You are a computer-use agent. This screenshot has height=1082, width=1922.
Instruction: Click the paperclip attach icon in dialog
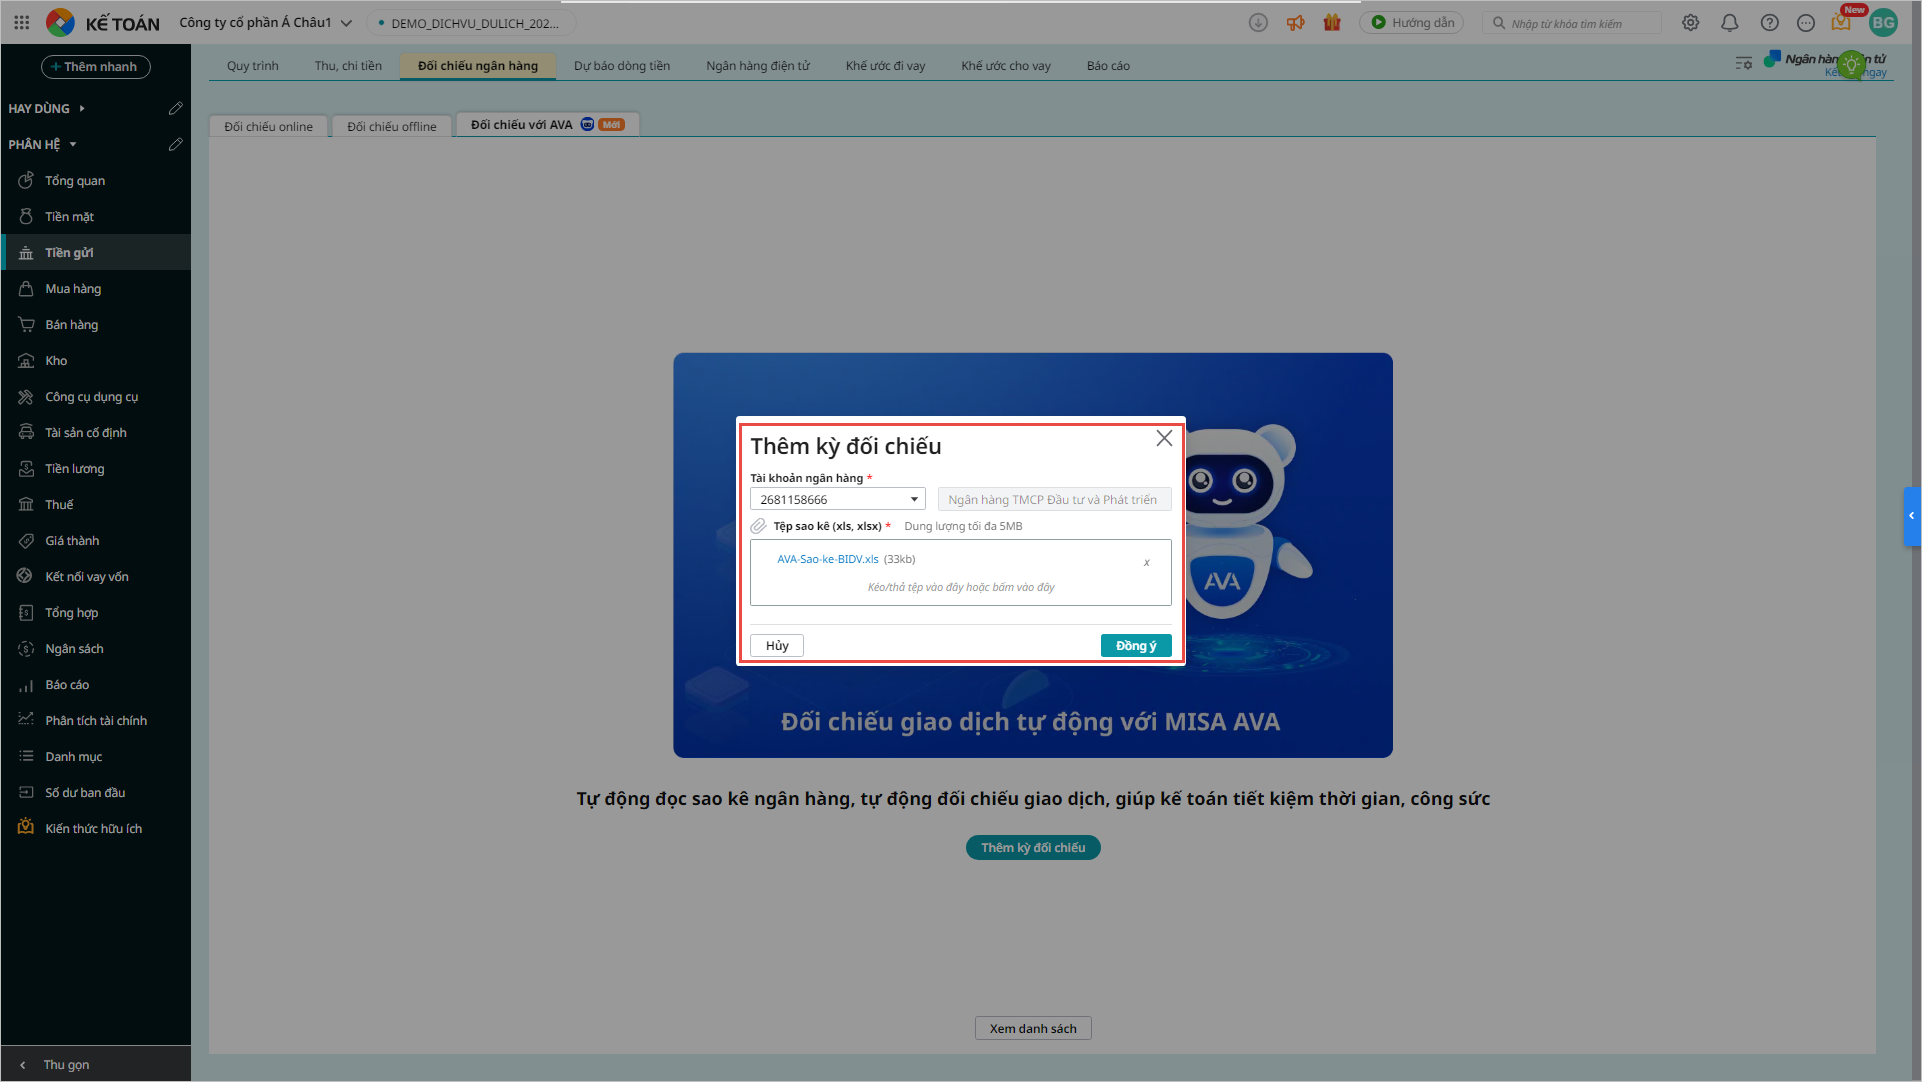[x=758, y=526]
